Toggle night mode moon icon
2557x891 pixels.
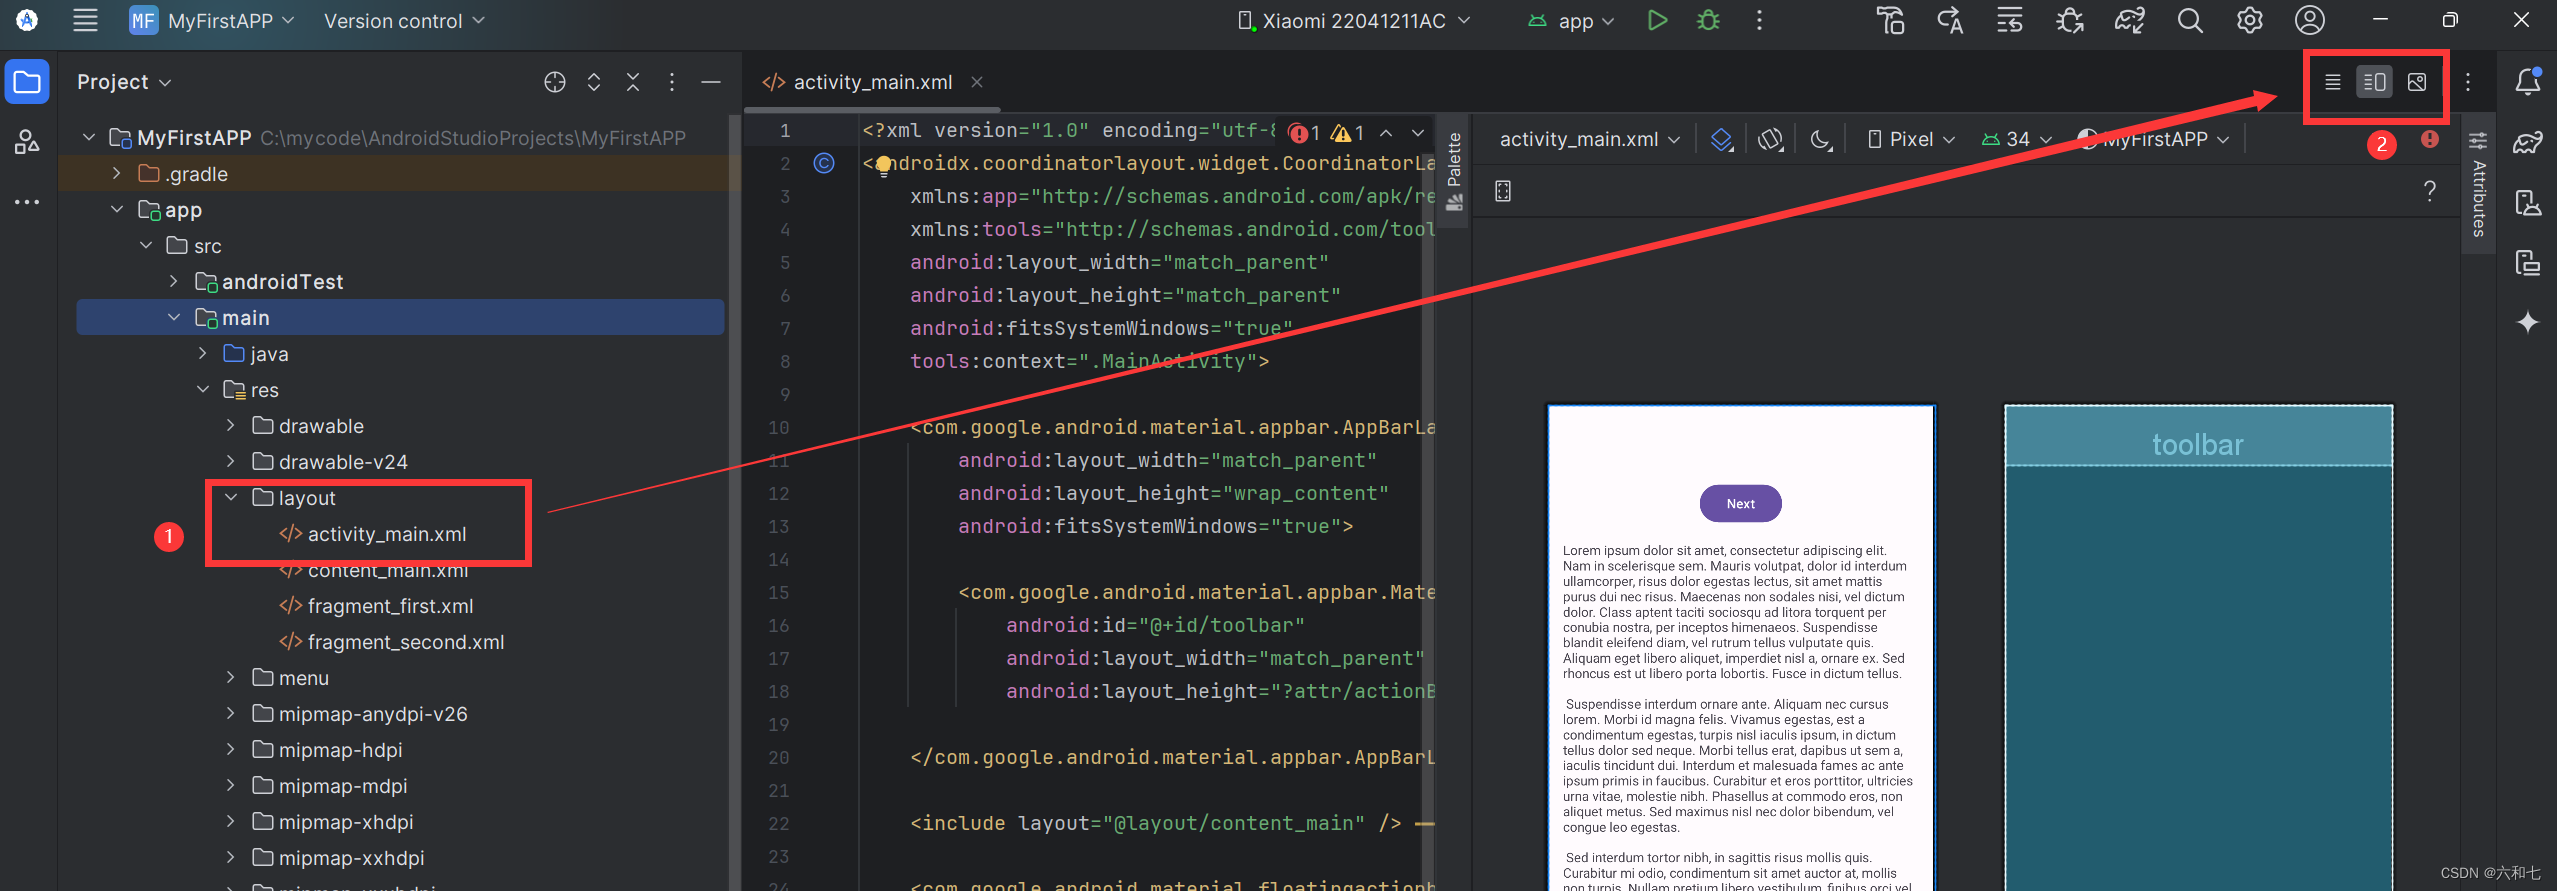point(1821,140)
